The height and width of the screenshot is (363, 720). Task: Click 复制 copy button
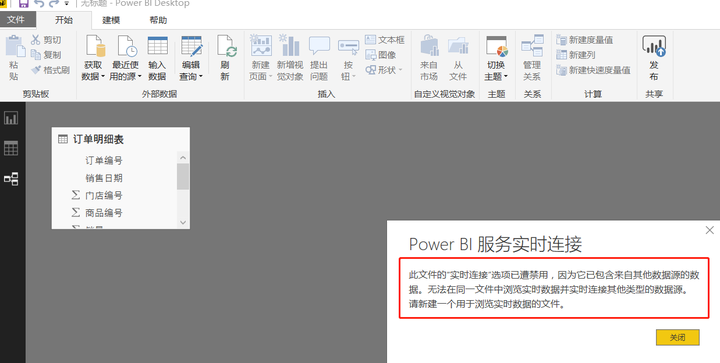[46, 55]
